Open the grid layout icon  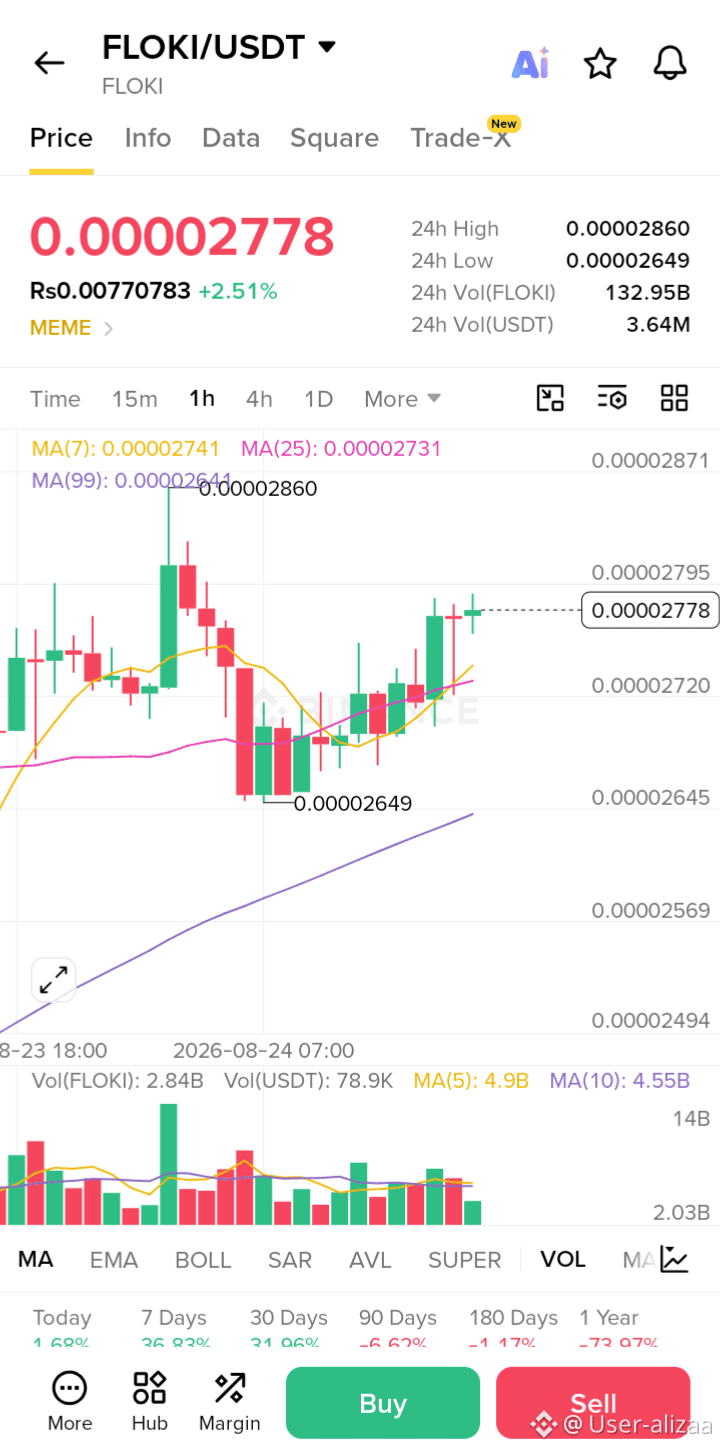click(x=675, y=398)
